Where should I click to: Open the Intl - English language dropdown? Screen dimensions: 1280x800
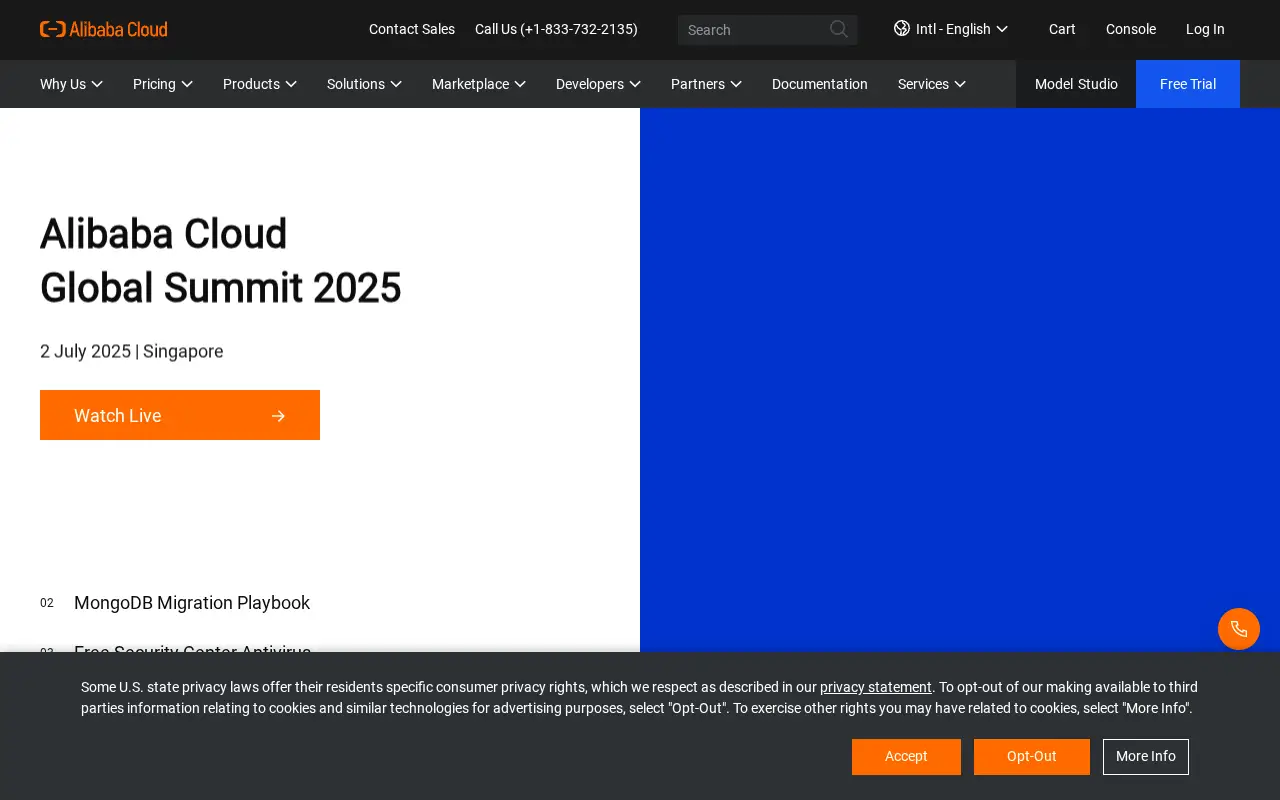click(x=951, y=29)
